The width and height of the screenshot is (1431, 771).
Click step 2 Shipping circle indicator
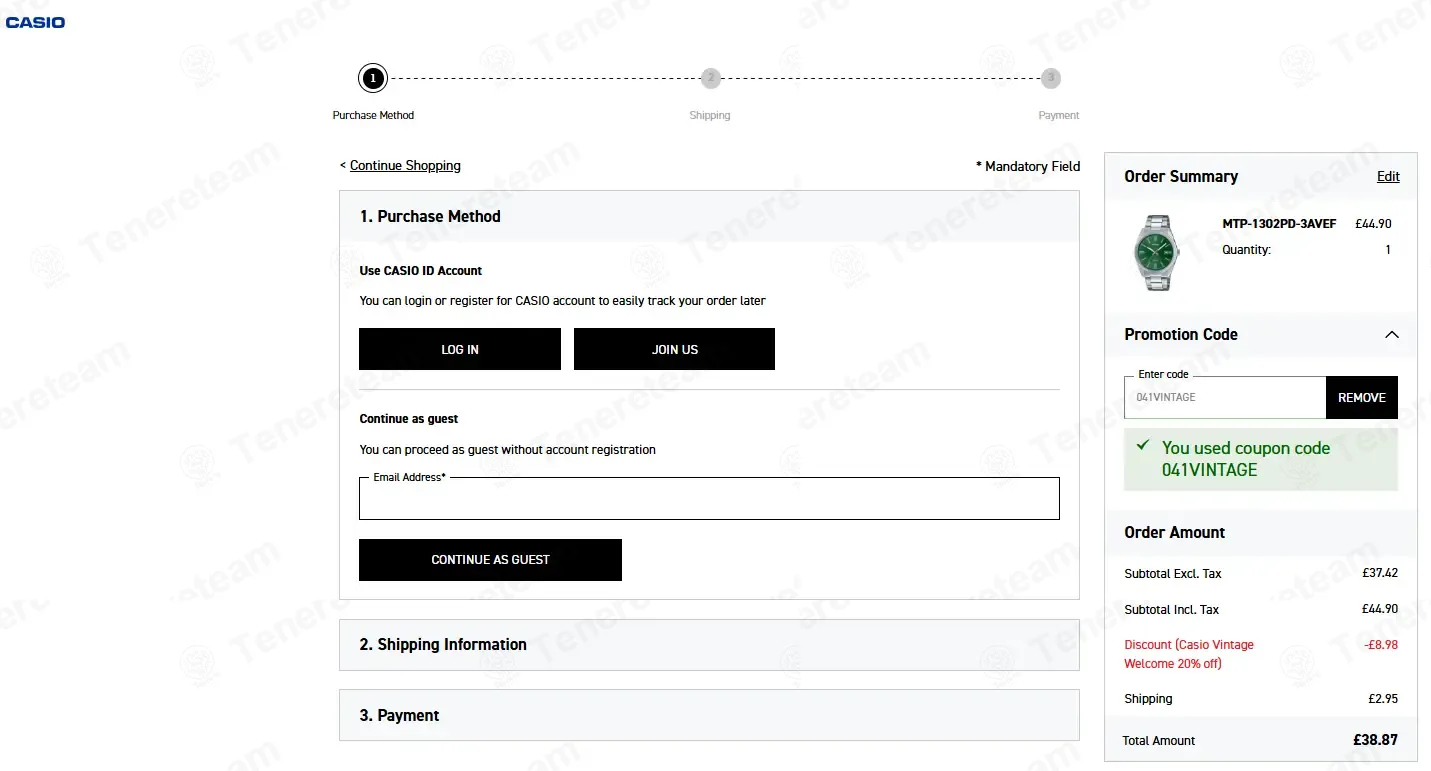coord(710,78)
